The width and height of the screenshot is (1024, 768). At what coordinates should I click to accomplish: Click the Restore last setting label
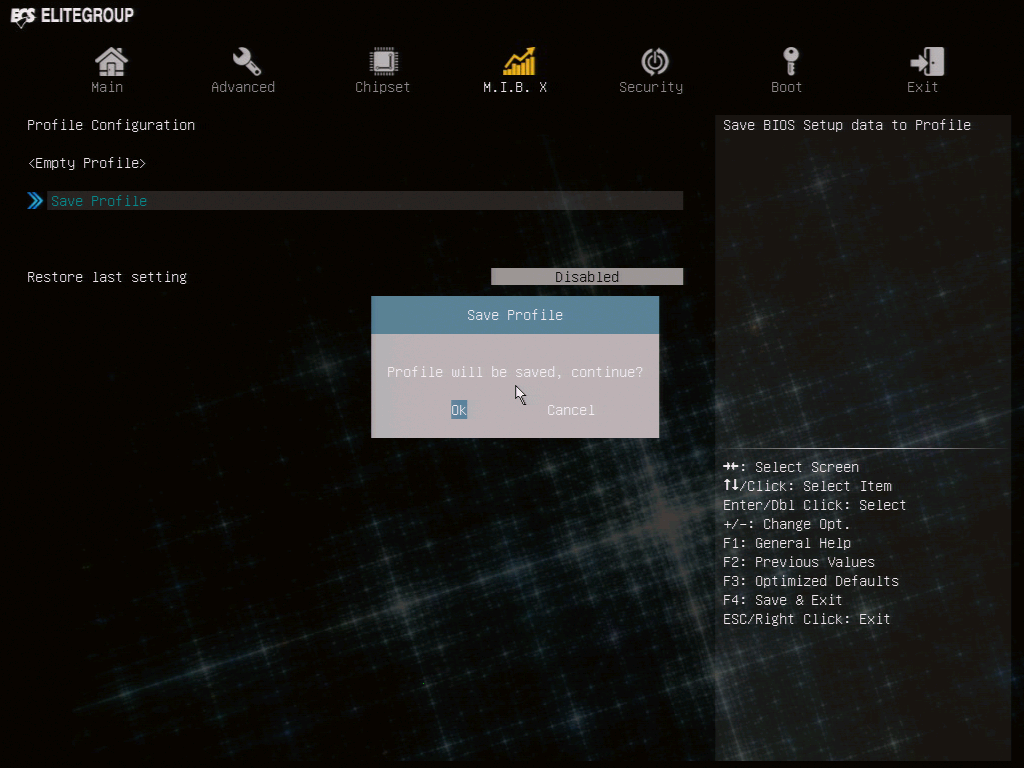pyautogui.click(x=107, y=277)
